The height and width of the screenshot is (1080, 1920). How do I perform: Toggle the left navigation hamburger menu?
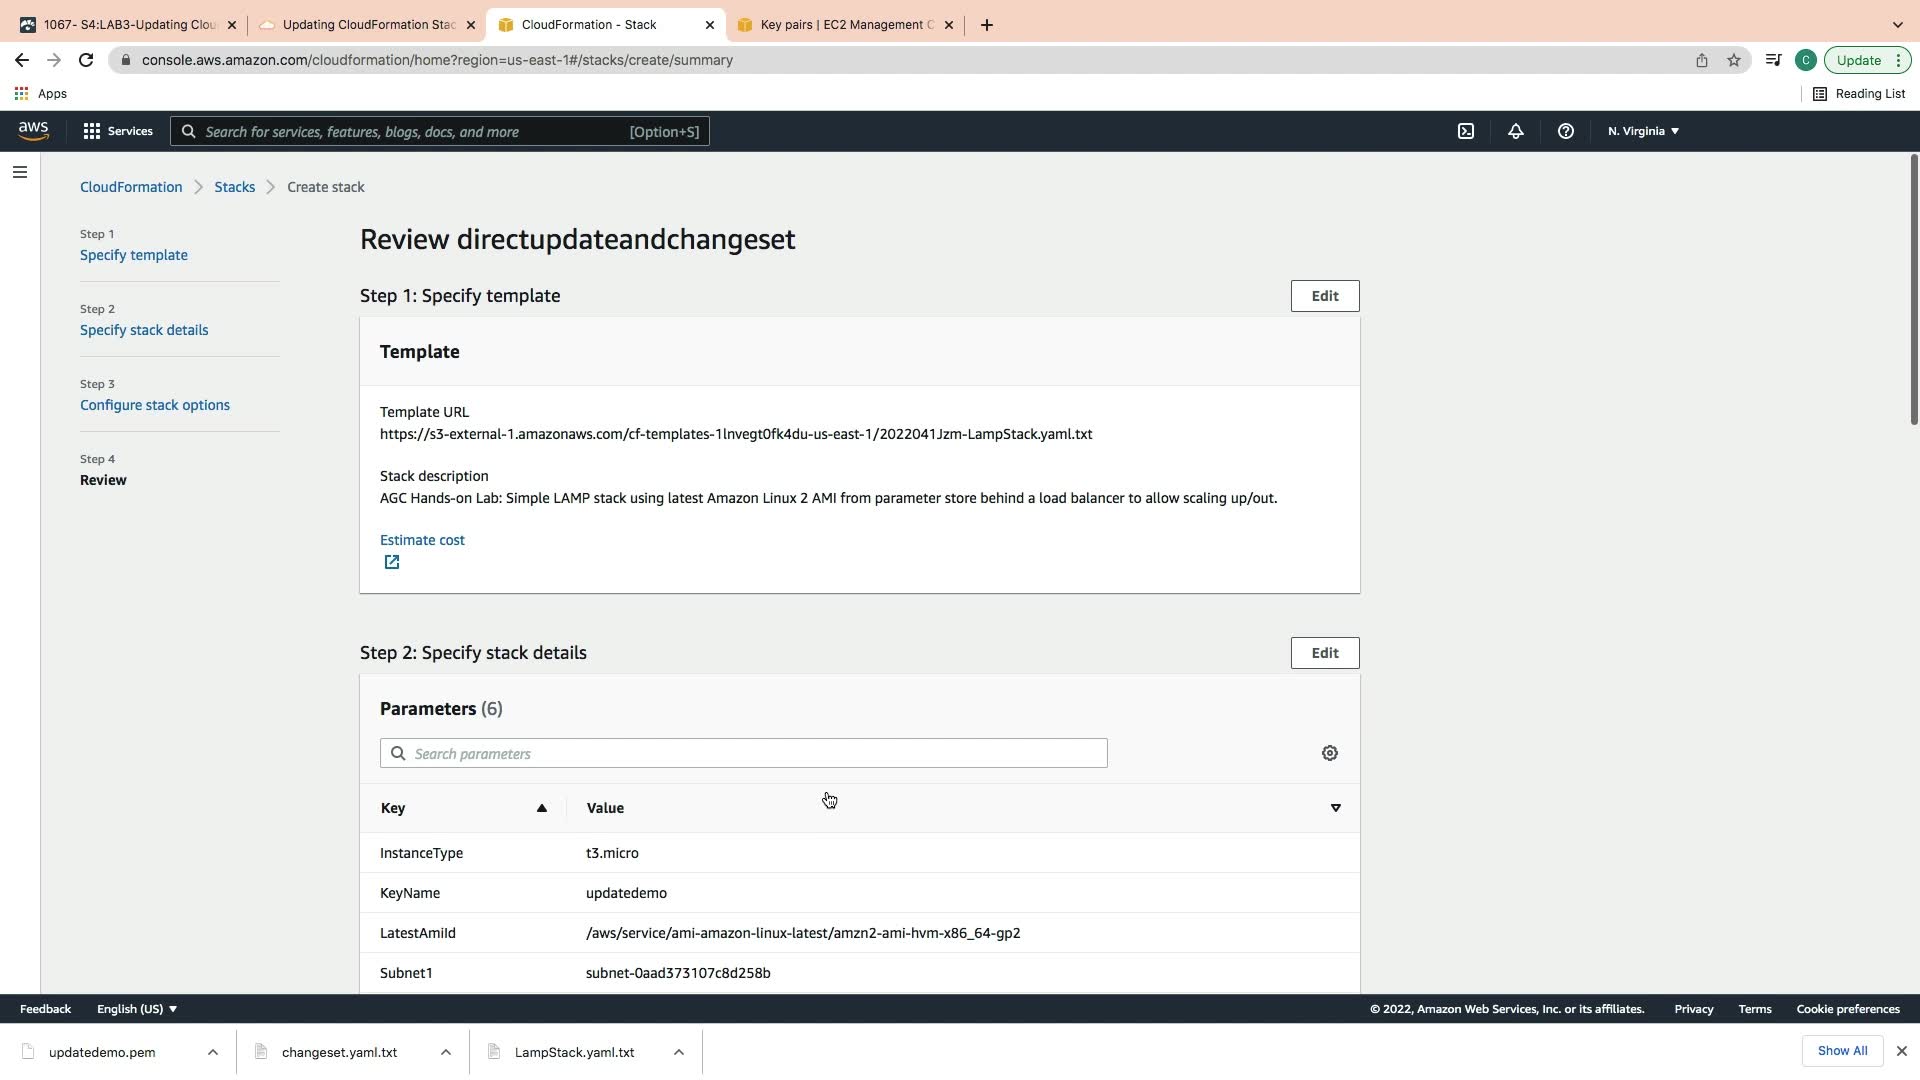tap(19, 172)
